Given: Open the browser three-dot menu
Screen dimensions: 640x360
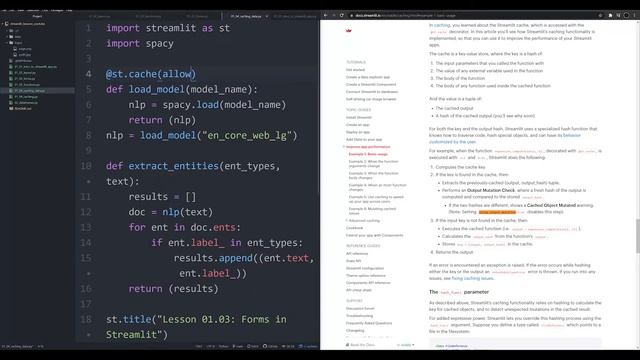Looking at the screenshot, I should 634,16.
